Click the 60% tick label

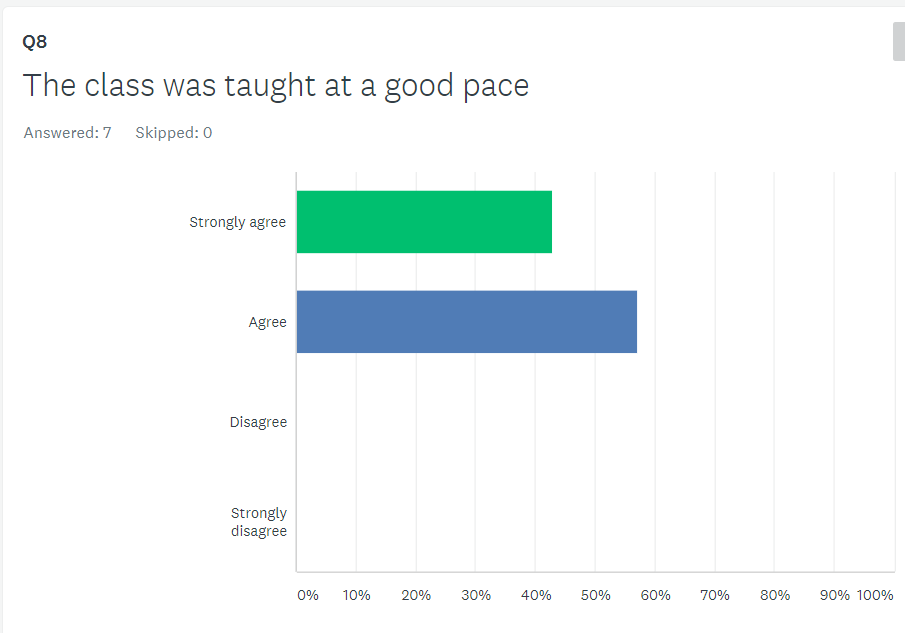coord(655,595)
